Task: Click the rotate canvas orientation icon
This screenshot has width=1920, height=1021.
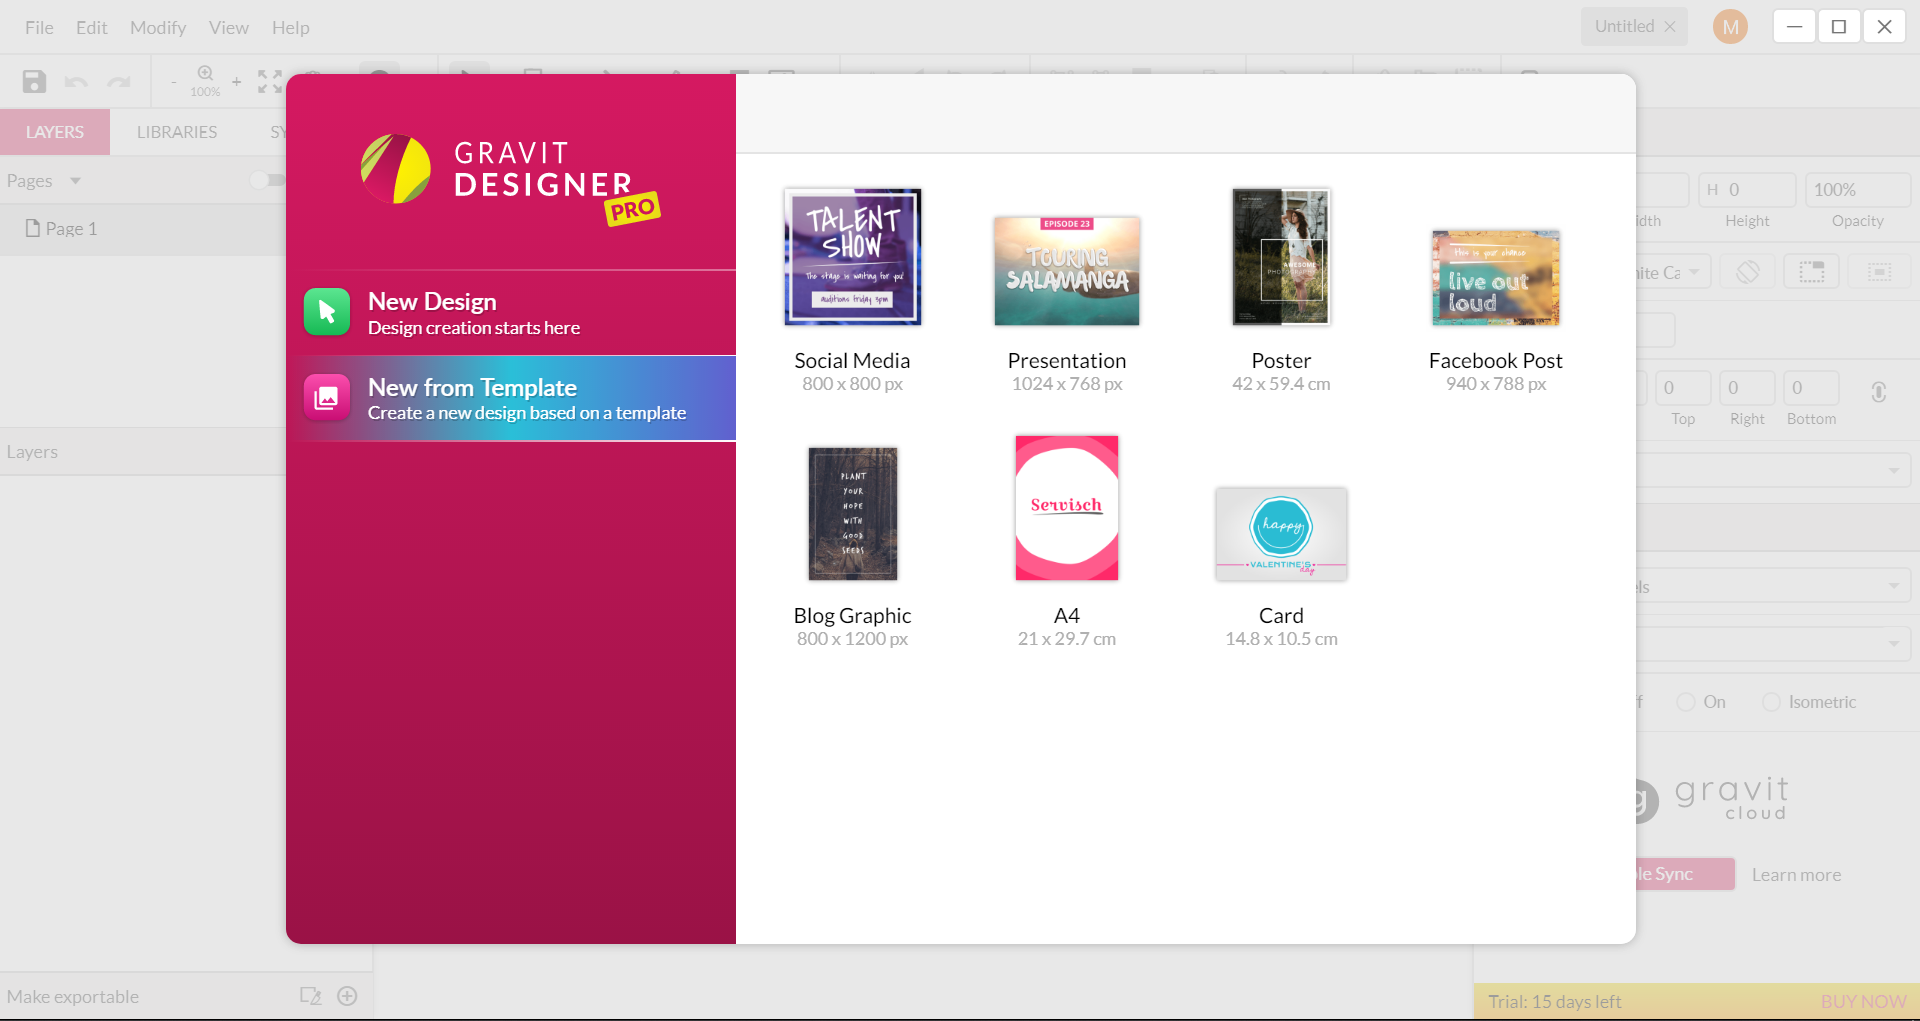Action: tap(1747, 272)
